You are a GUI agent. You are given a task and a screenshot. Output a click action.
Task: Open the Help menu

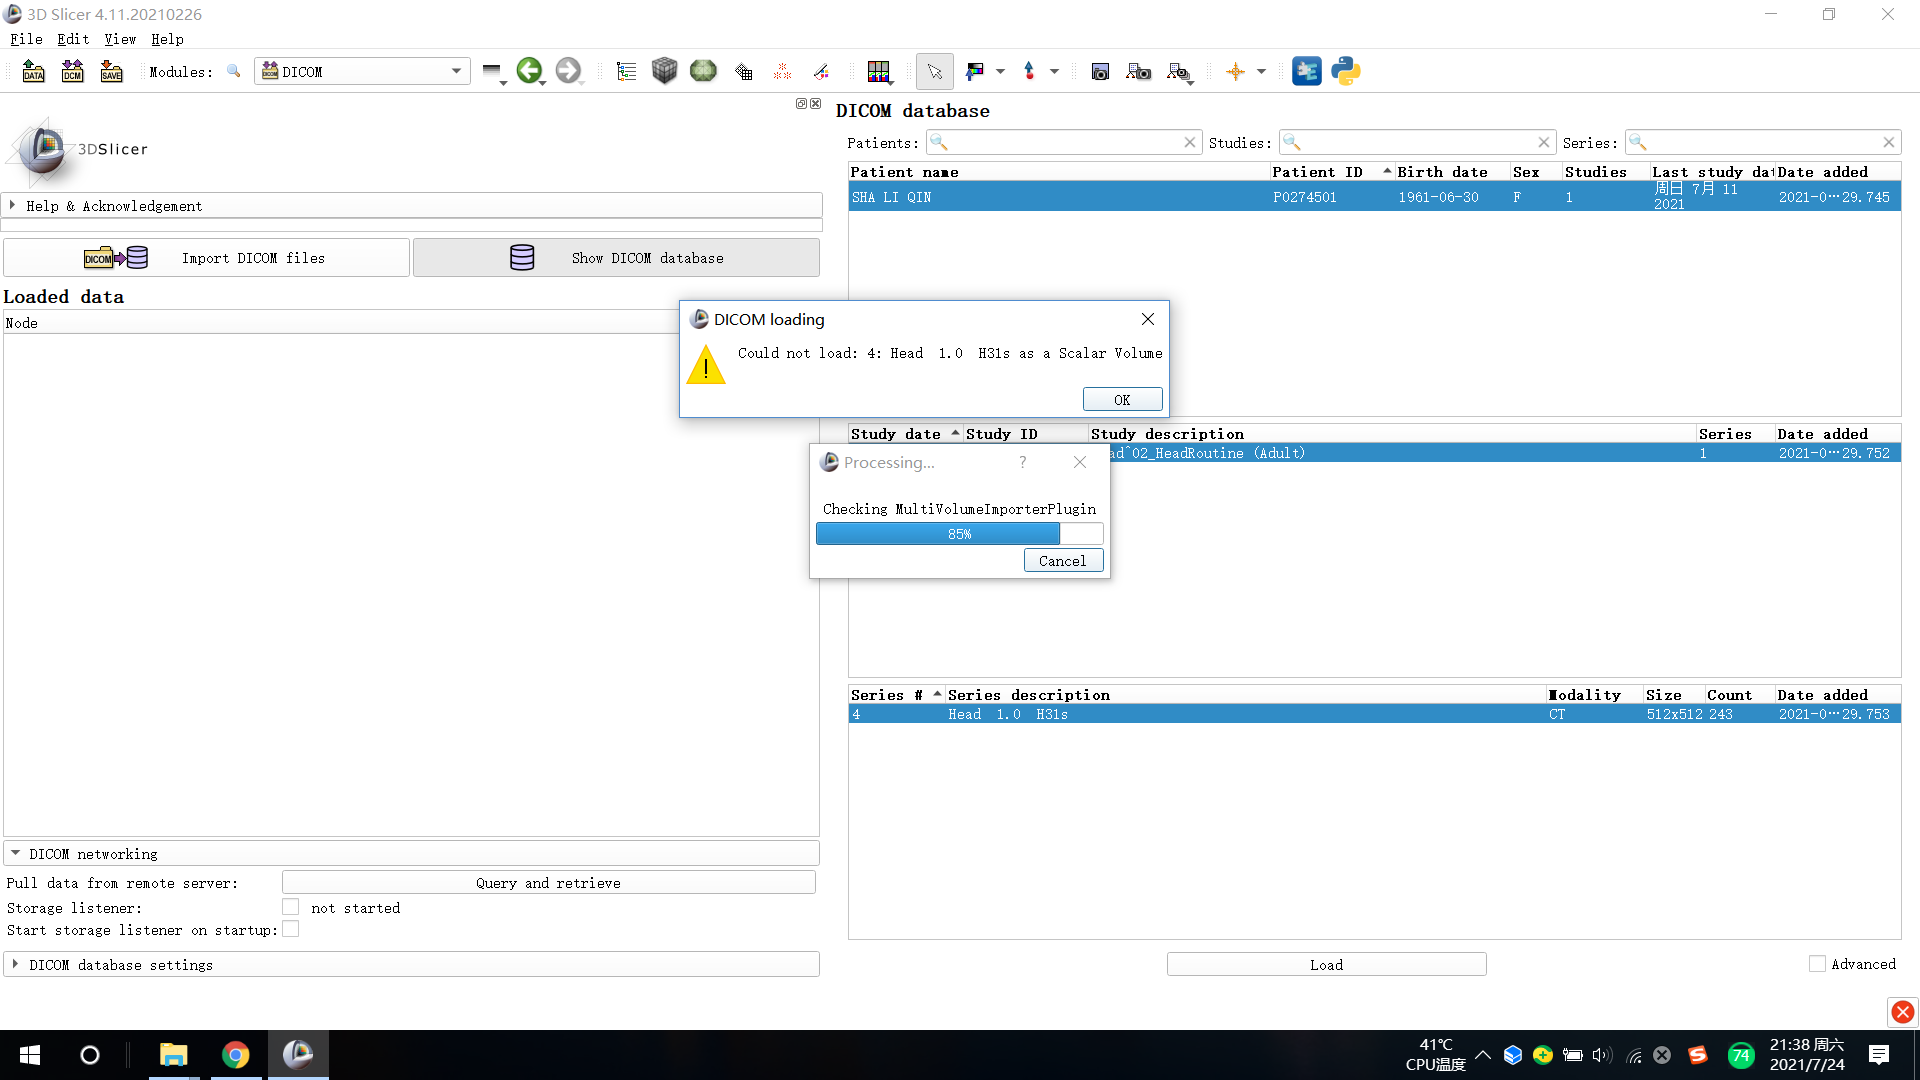coord(167,39)
